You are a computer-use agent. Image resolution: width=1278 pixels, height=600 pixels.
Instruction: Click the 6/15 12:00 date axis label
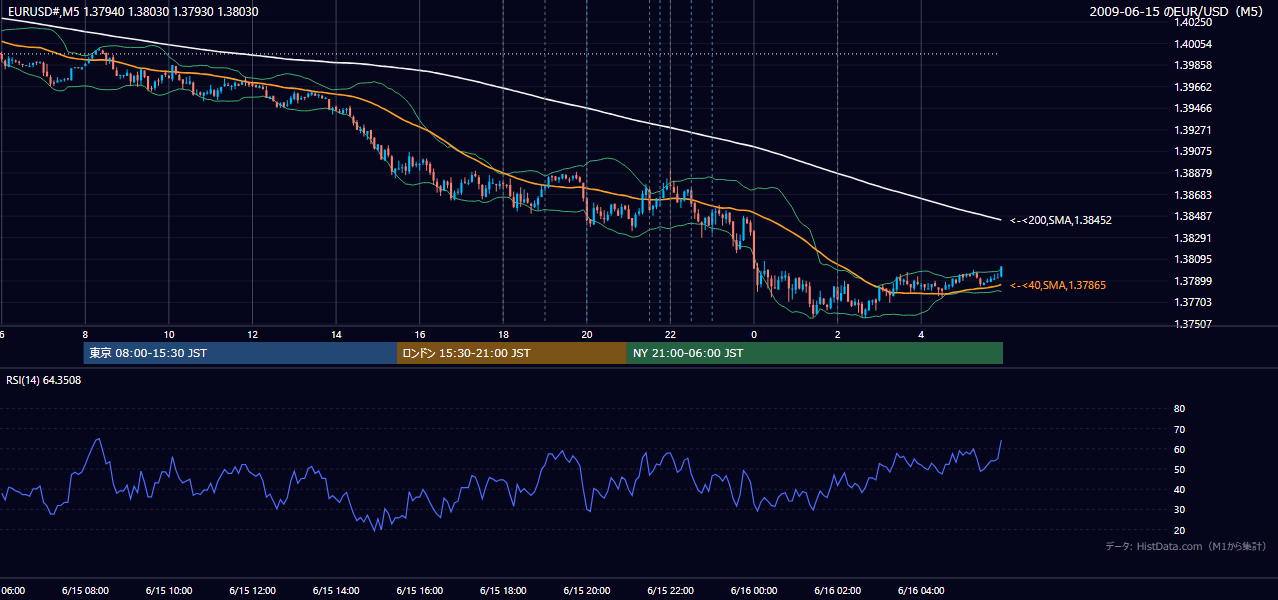[252, 591]
